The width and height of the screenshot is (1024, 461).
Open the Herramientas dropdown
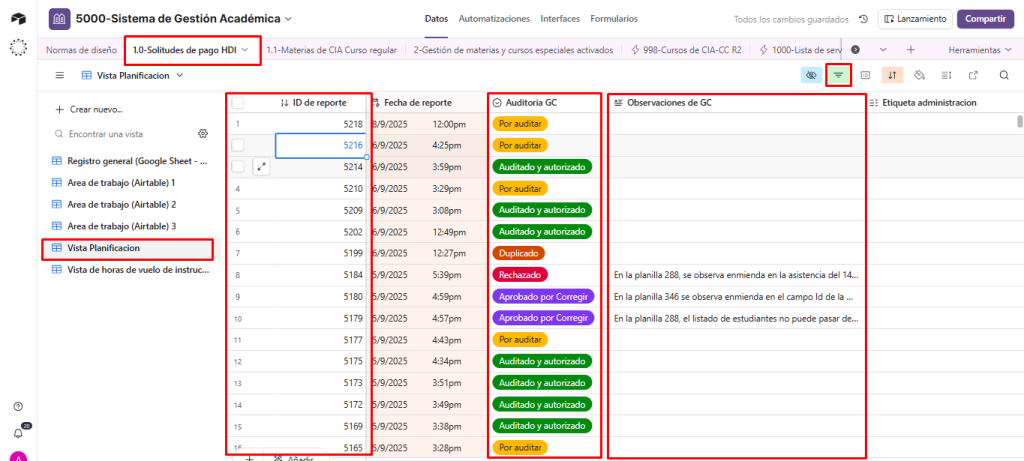979,50
